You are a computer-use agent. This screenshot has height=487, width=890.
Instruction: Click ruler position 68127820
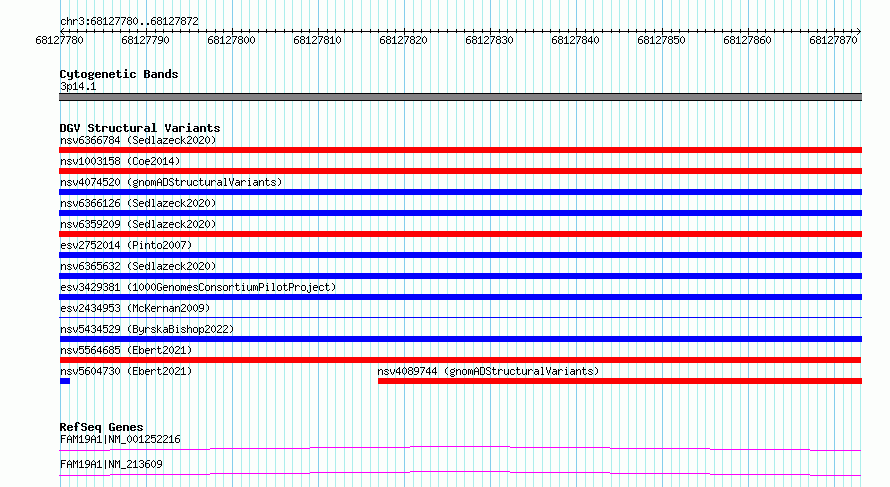(x=404, y=40)
